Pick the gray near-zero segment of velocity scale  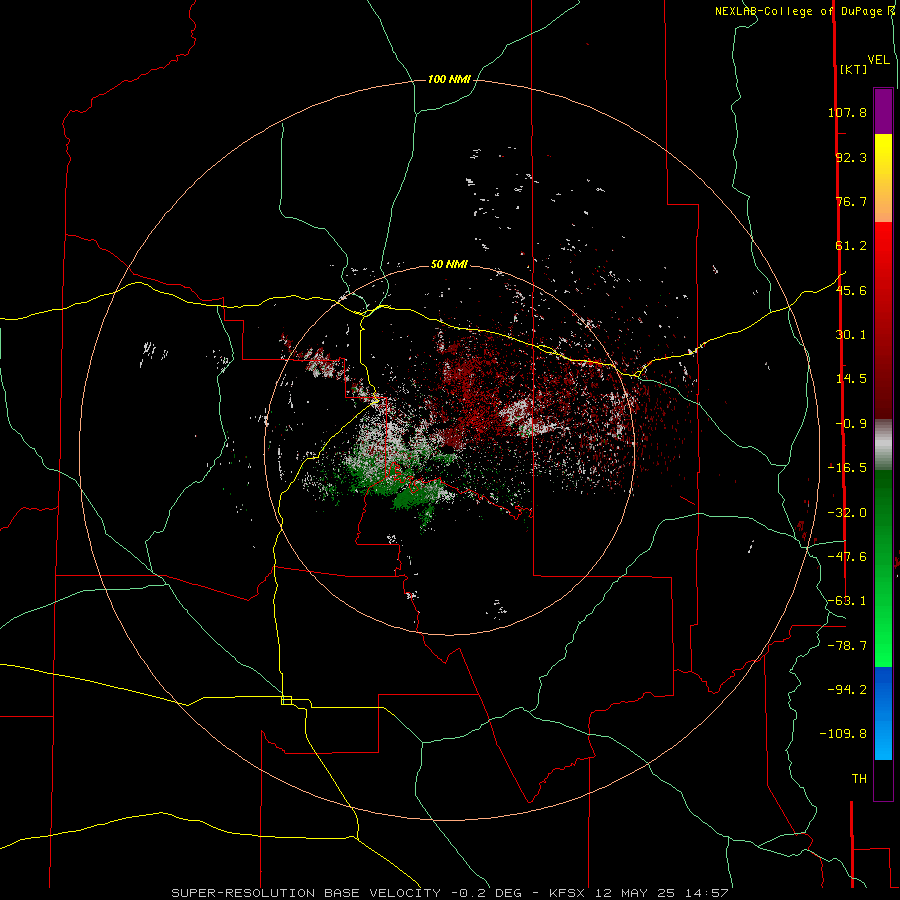883,445
